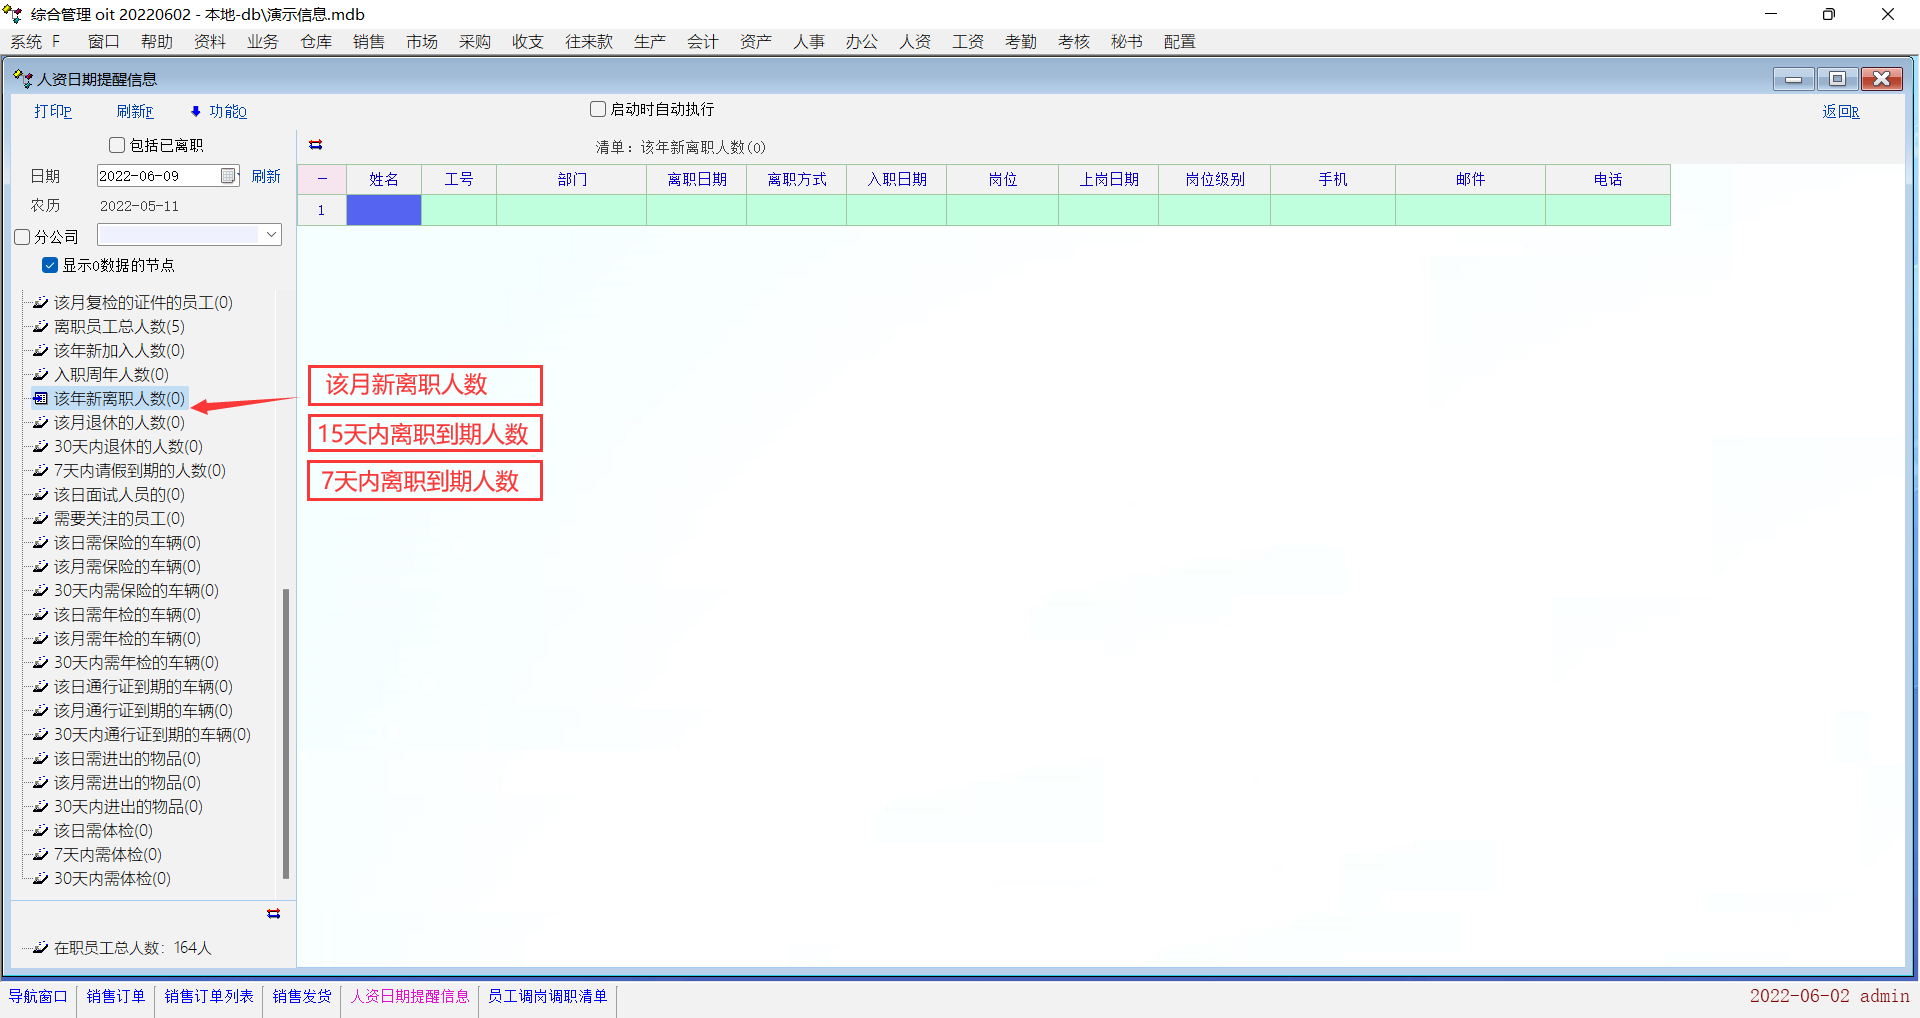Click the calendar icon in the date field
This screenshot has width=1920, height=1018.
pos(229,176)
